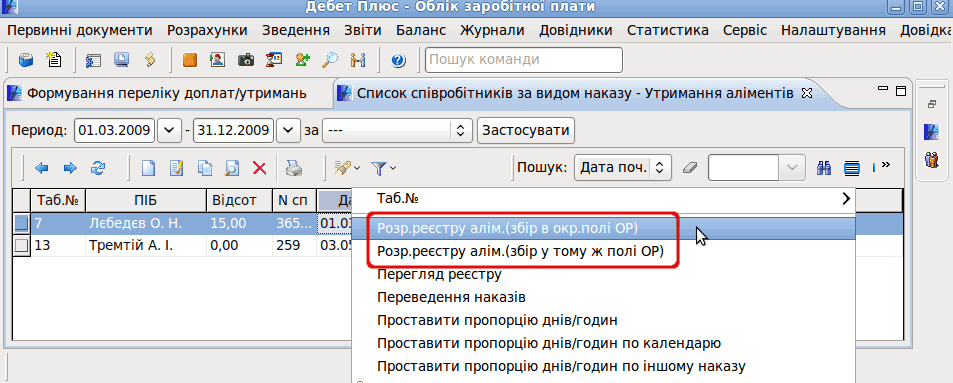
Task: Click the Застосувати button
Action: (x=526, y=130)
